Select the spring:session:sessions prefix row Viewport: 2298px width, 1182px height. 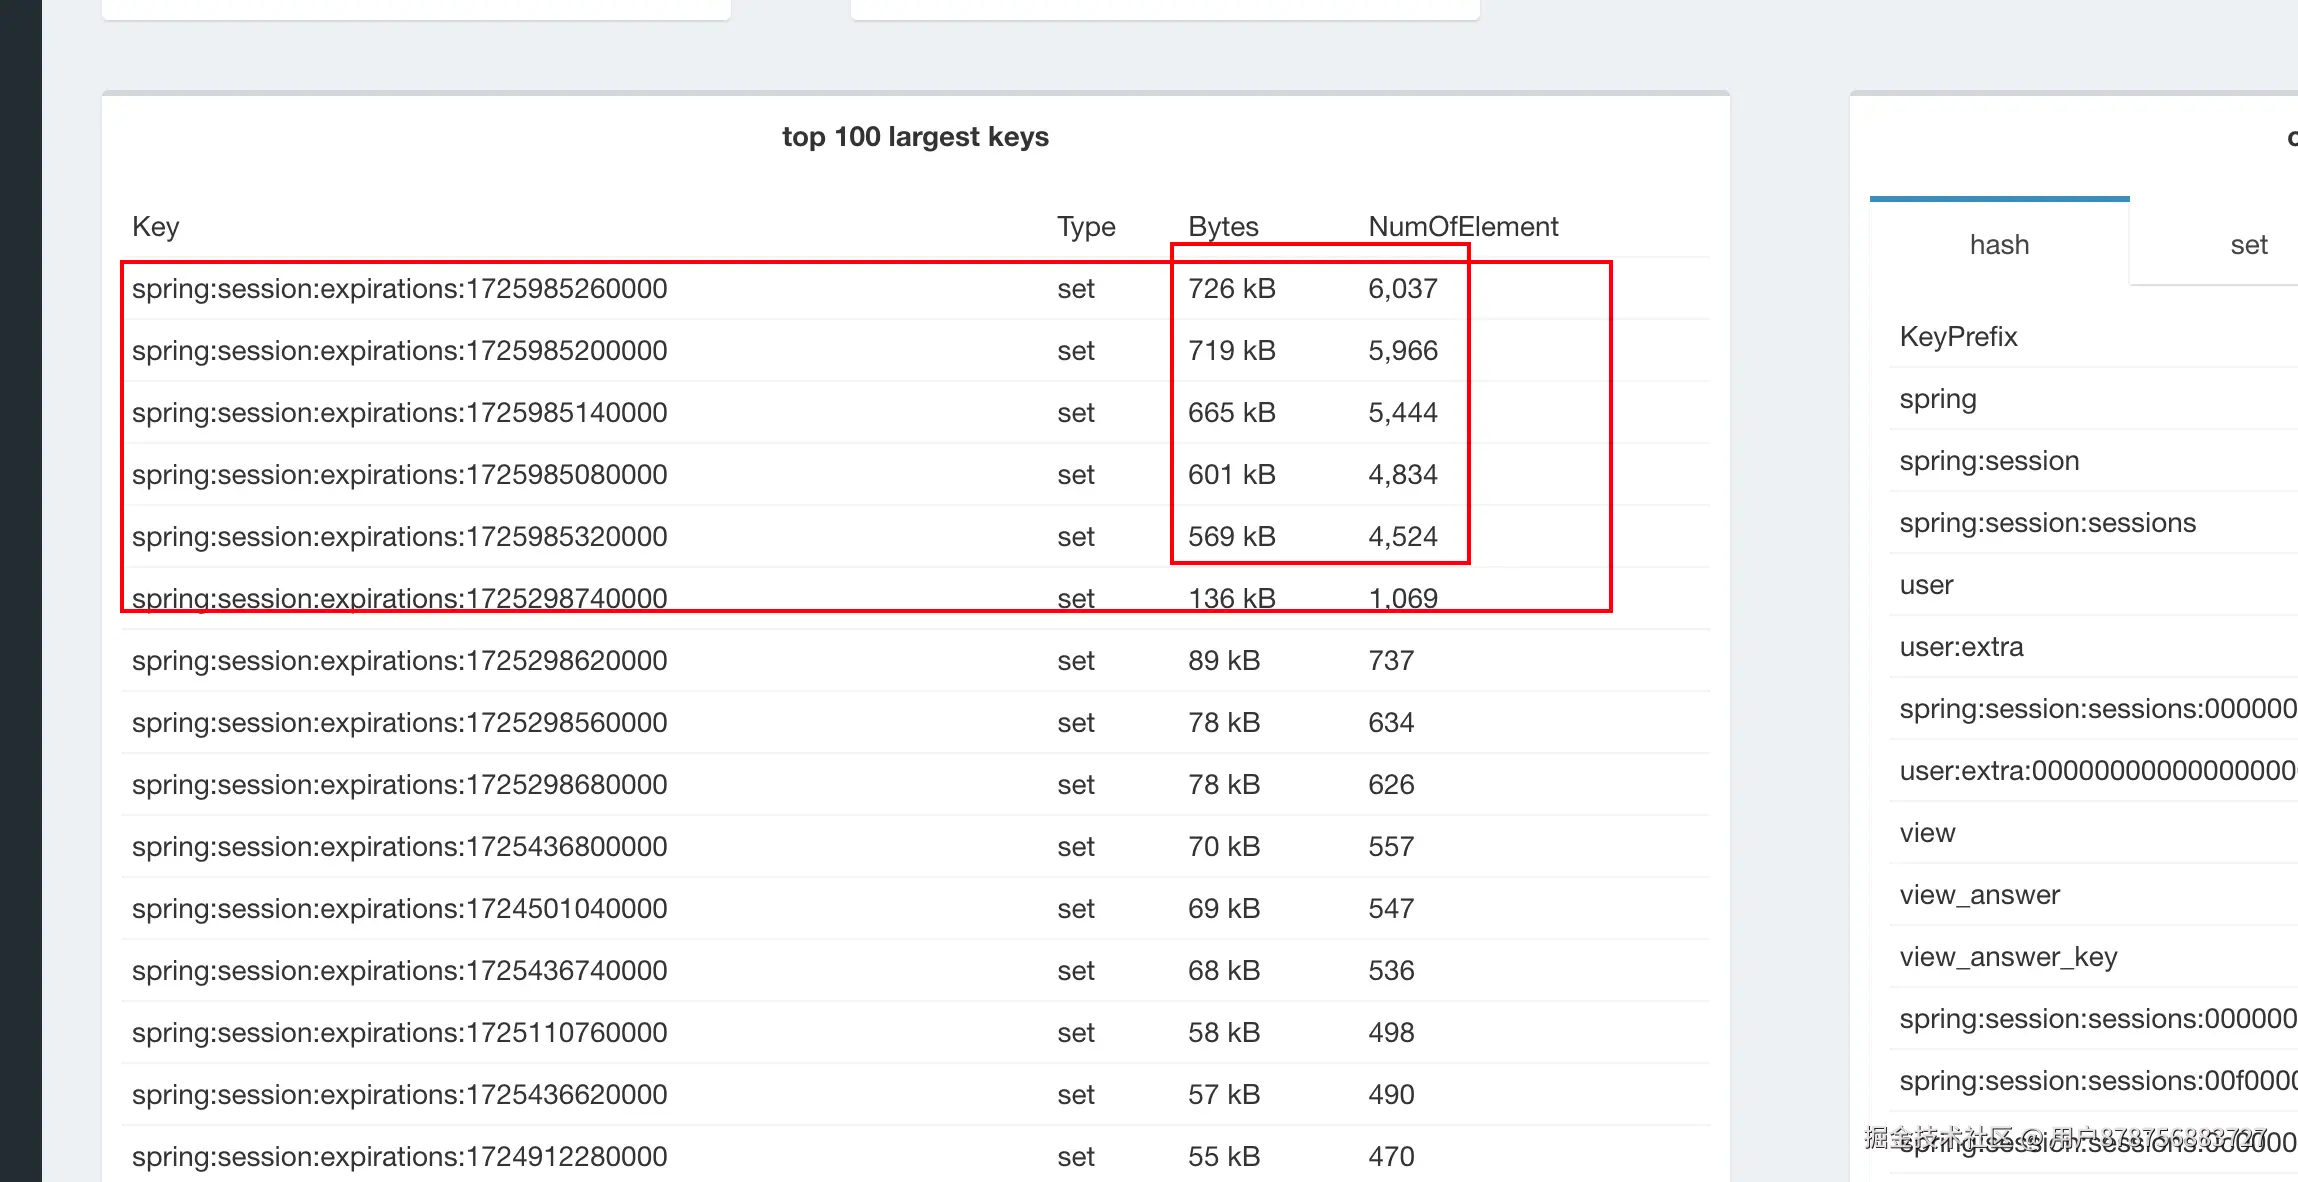tap(2047, 523)
